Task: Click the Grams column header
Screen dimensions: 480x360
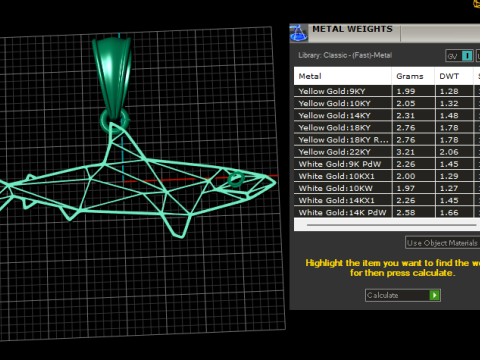Action: 413,76
